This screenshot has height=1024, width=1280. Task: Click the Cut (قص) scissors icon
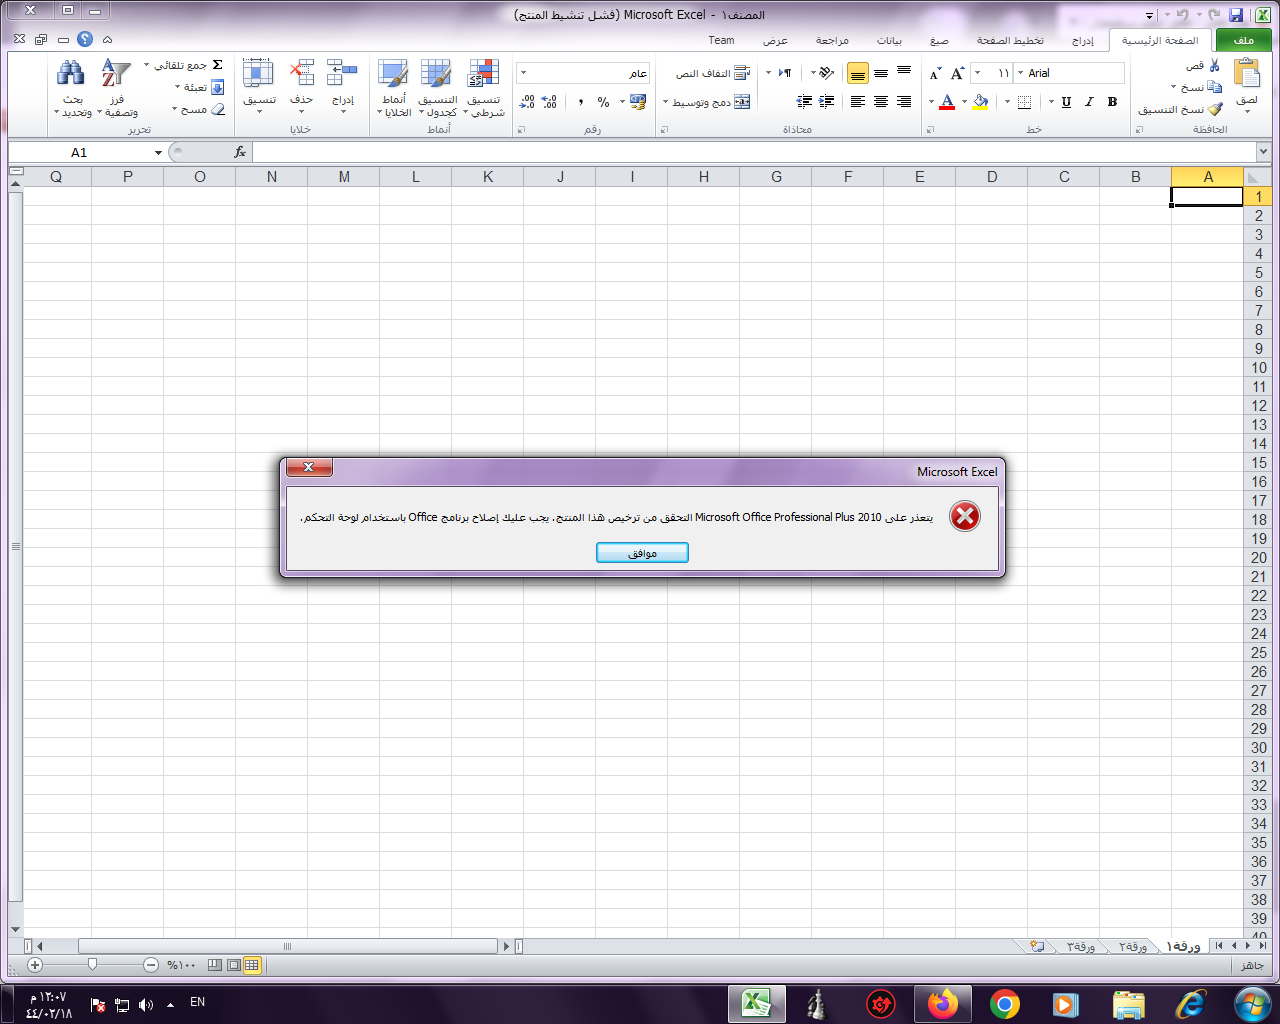(1215, 66)
